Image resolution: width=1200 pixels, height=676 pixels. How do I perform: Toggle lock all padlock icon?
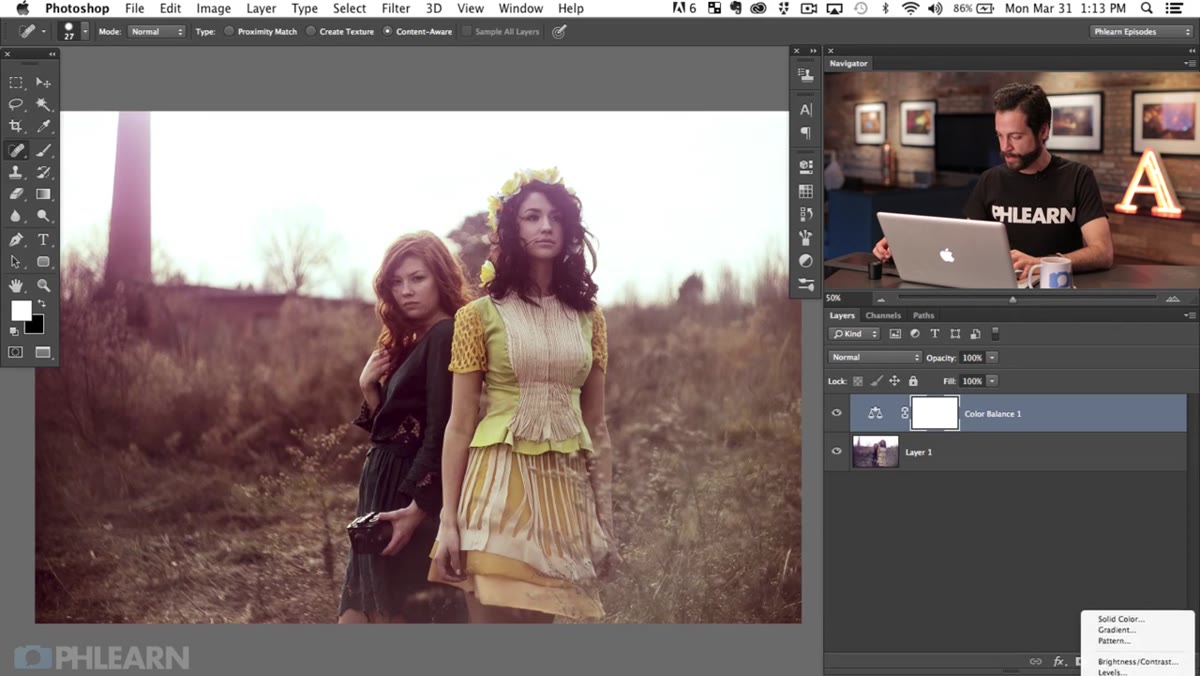click(913, 381)
